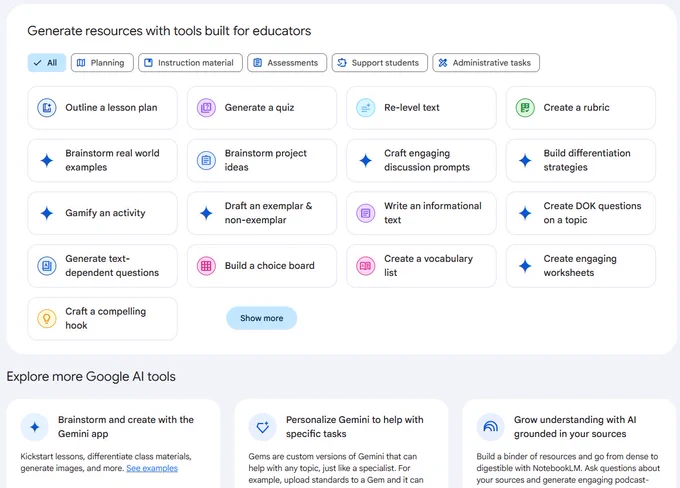Click Generate resources with tools built for educators heading
Viewport: 680px width, 488px height.
(169, 31)
